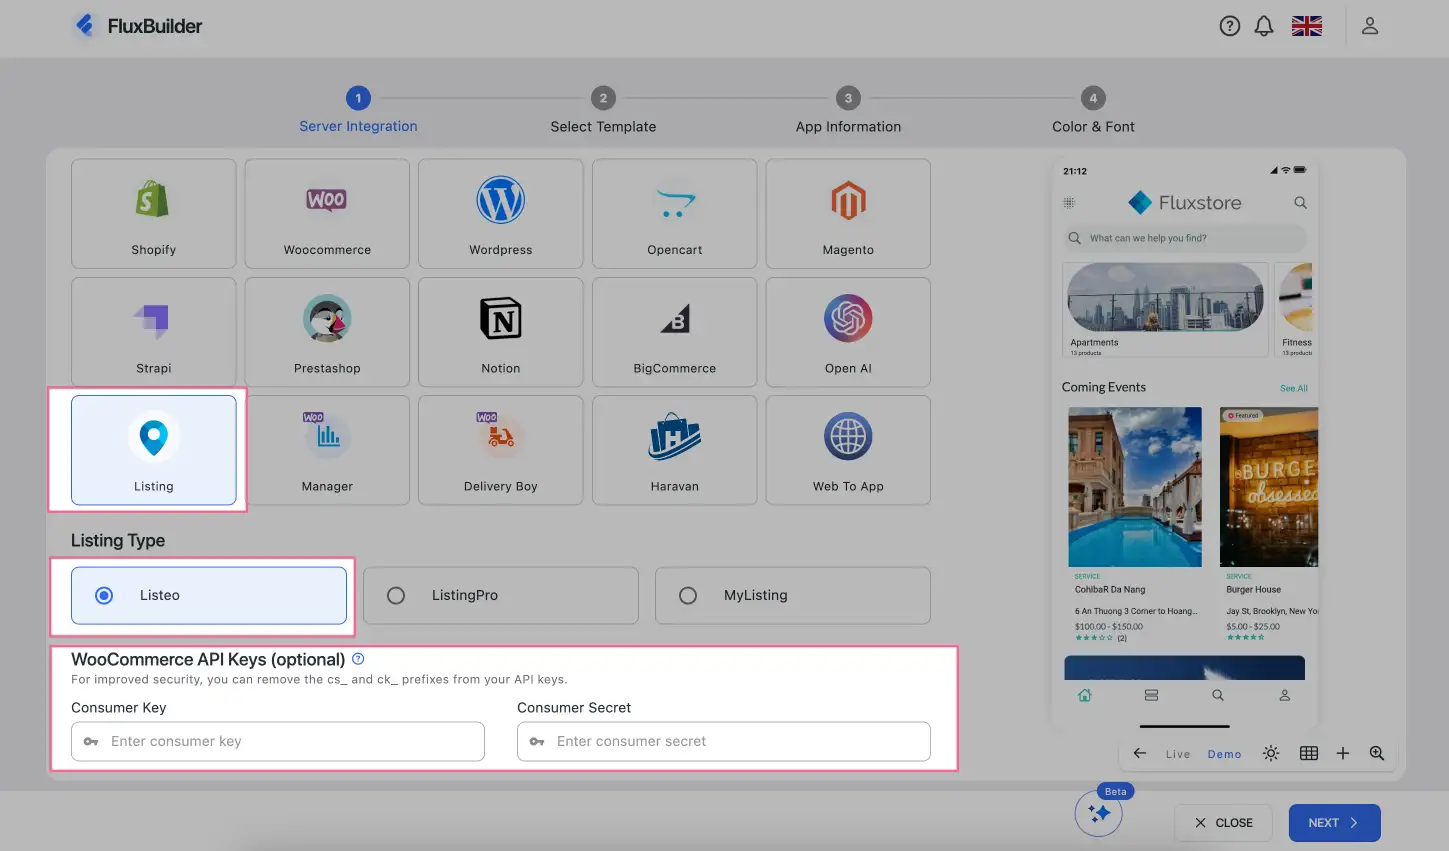Image resolution: width=1449 pixels, height=851 pixels.
Task: Select the Listeo radio button
Action: tap(104, 596)
